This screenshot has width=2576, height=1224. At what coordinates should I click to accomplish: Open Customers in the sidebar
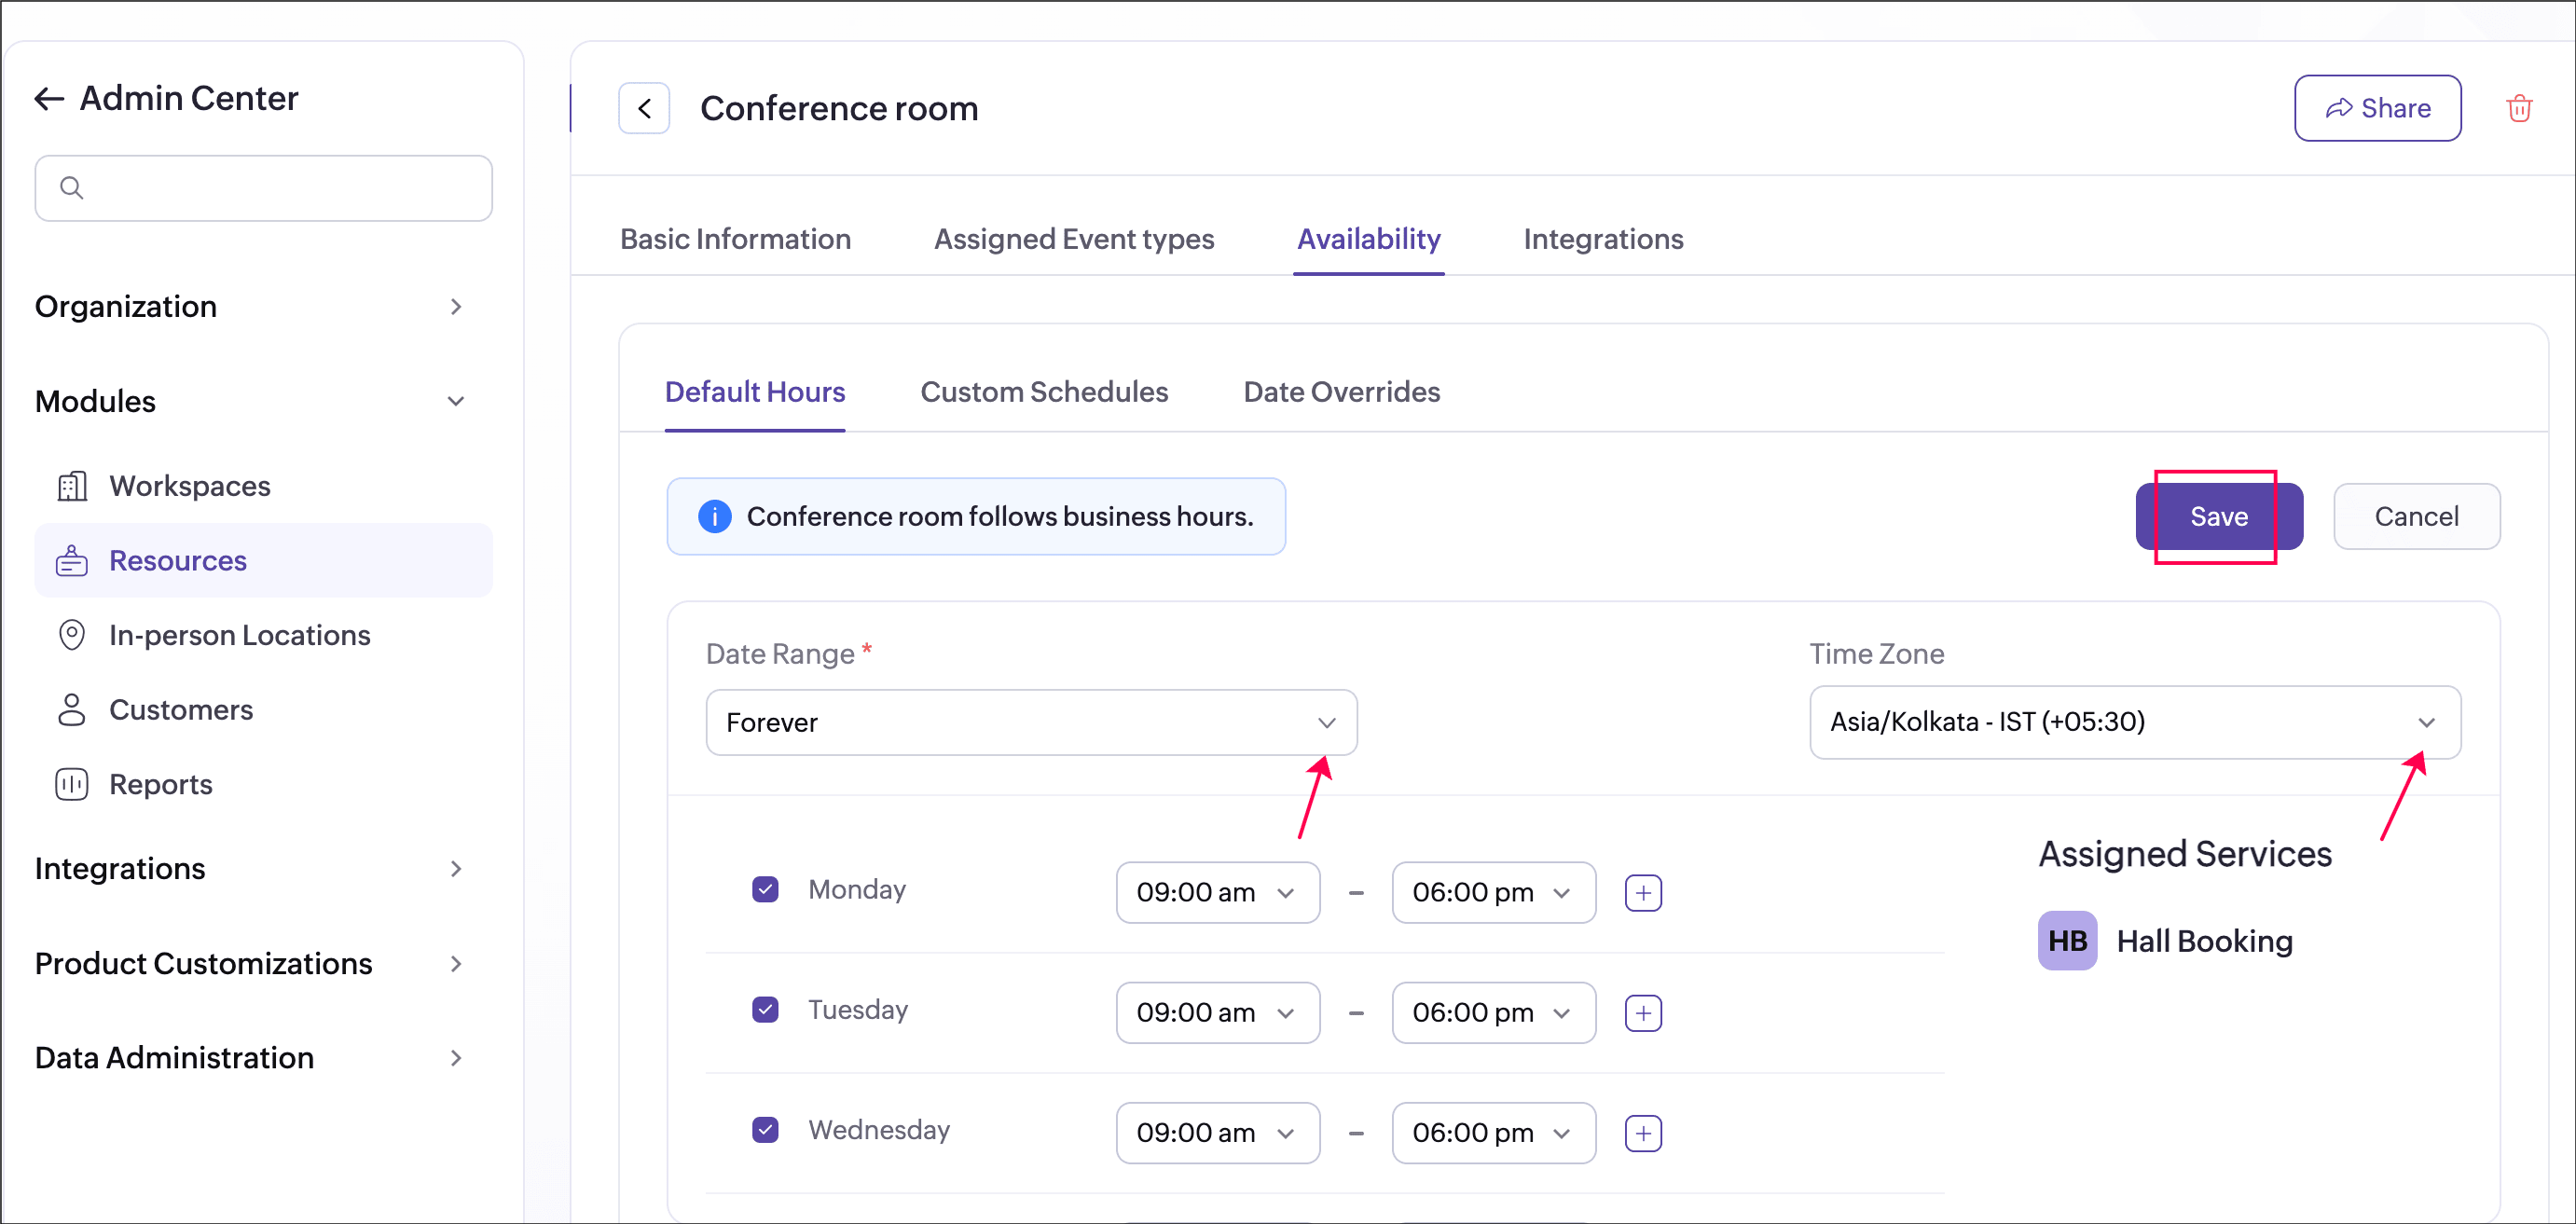click(x=180, y=710)
